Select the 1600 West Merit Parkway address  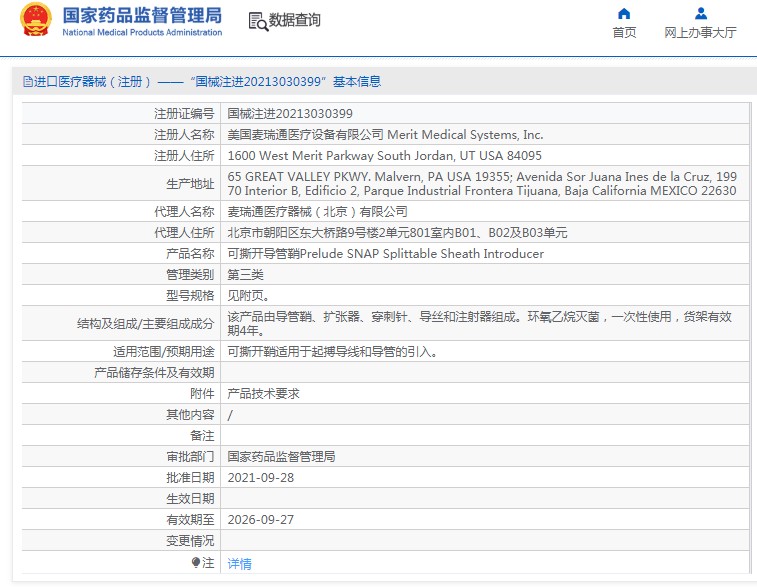coord(384,155)
